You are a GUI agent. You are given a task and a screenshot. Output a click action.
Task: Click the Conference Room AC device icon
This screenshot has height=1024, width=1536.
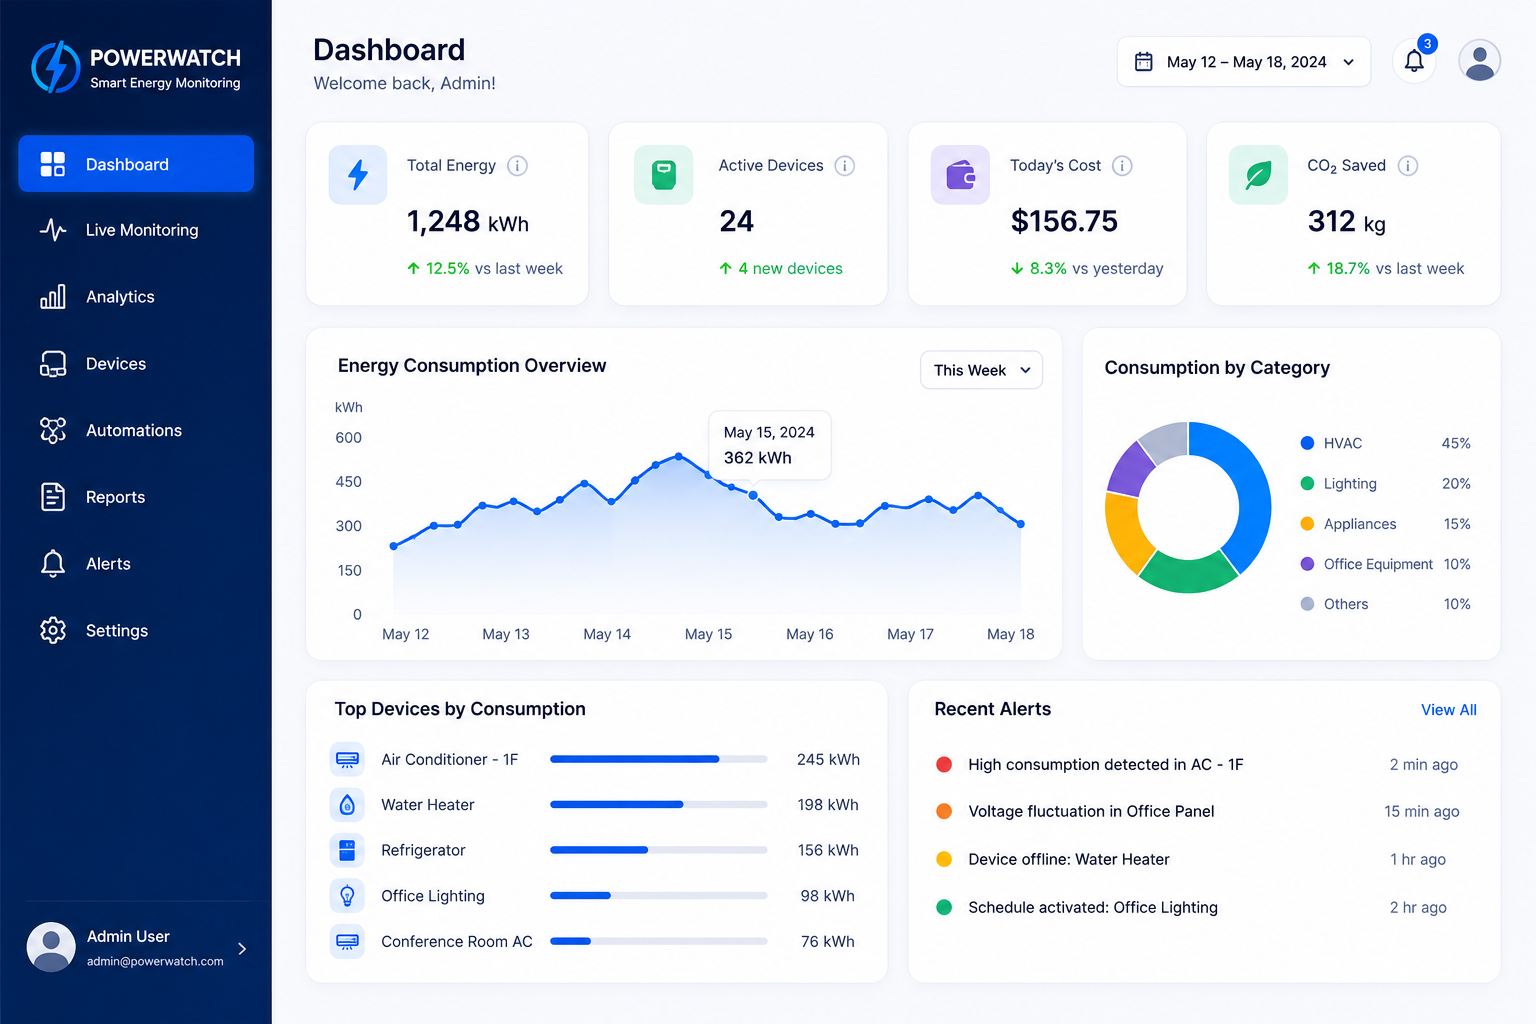pyautogui.click(x=347, y=942)
